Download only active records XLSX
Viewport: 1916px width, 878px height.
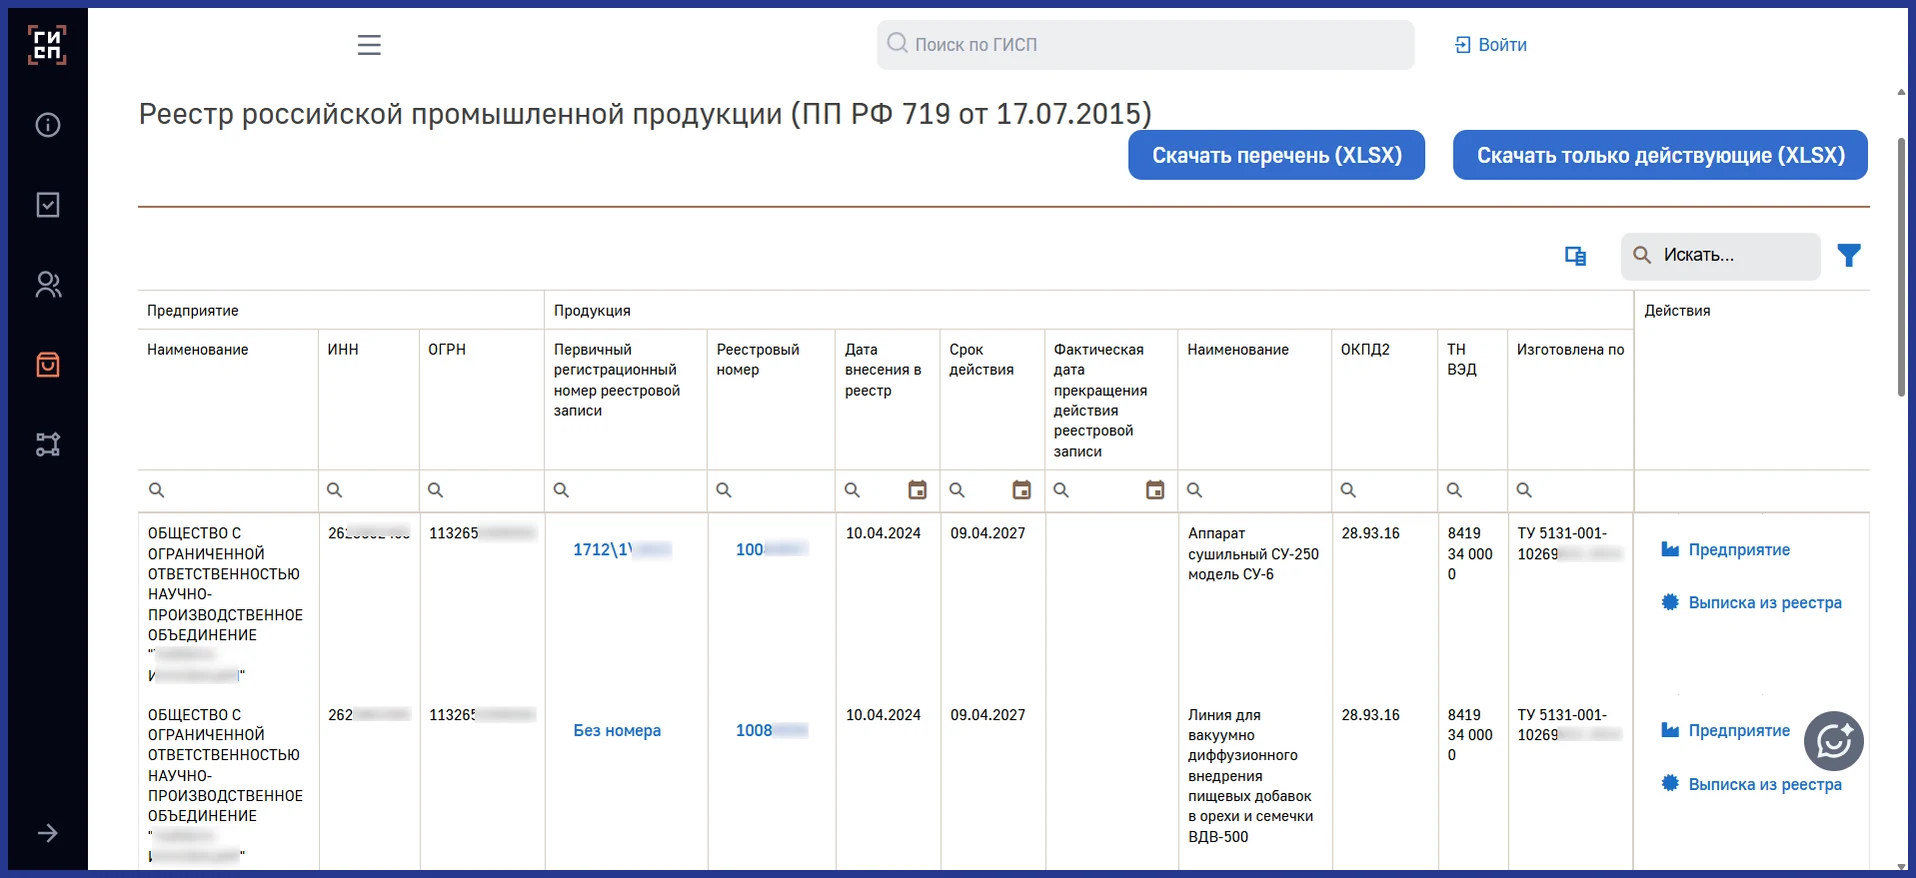coord(1660,155)
